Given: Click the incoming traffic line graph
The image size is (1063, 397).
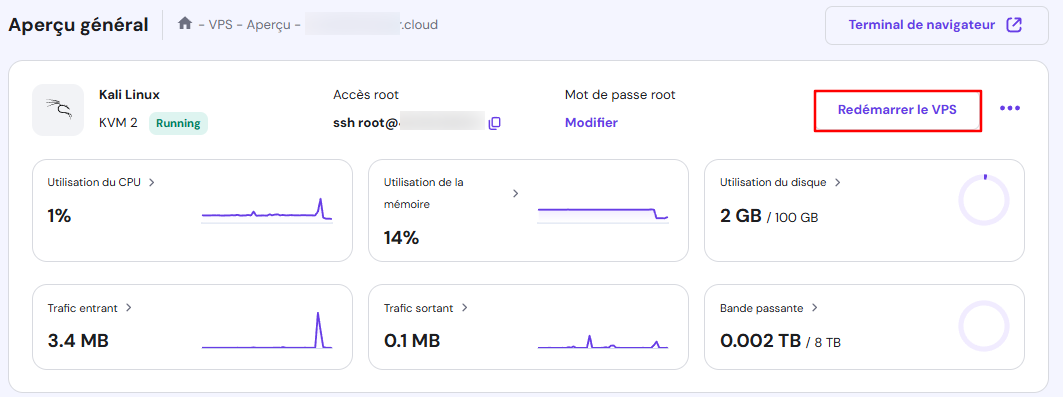Looking at the screenshot, I should point(267,330).
